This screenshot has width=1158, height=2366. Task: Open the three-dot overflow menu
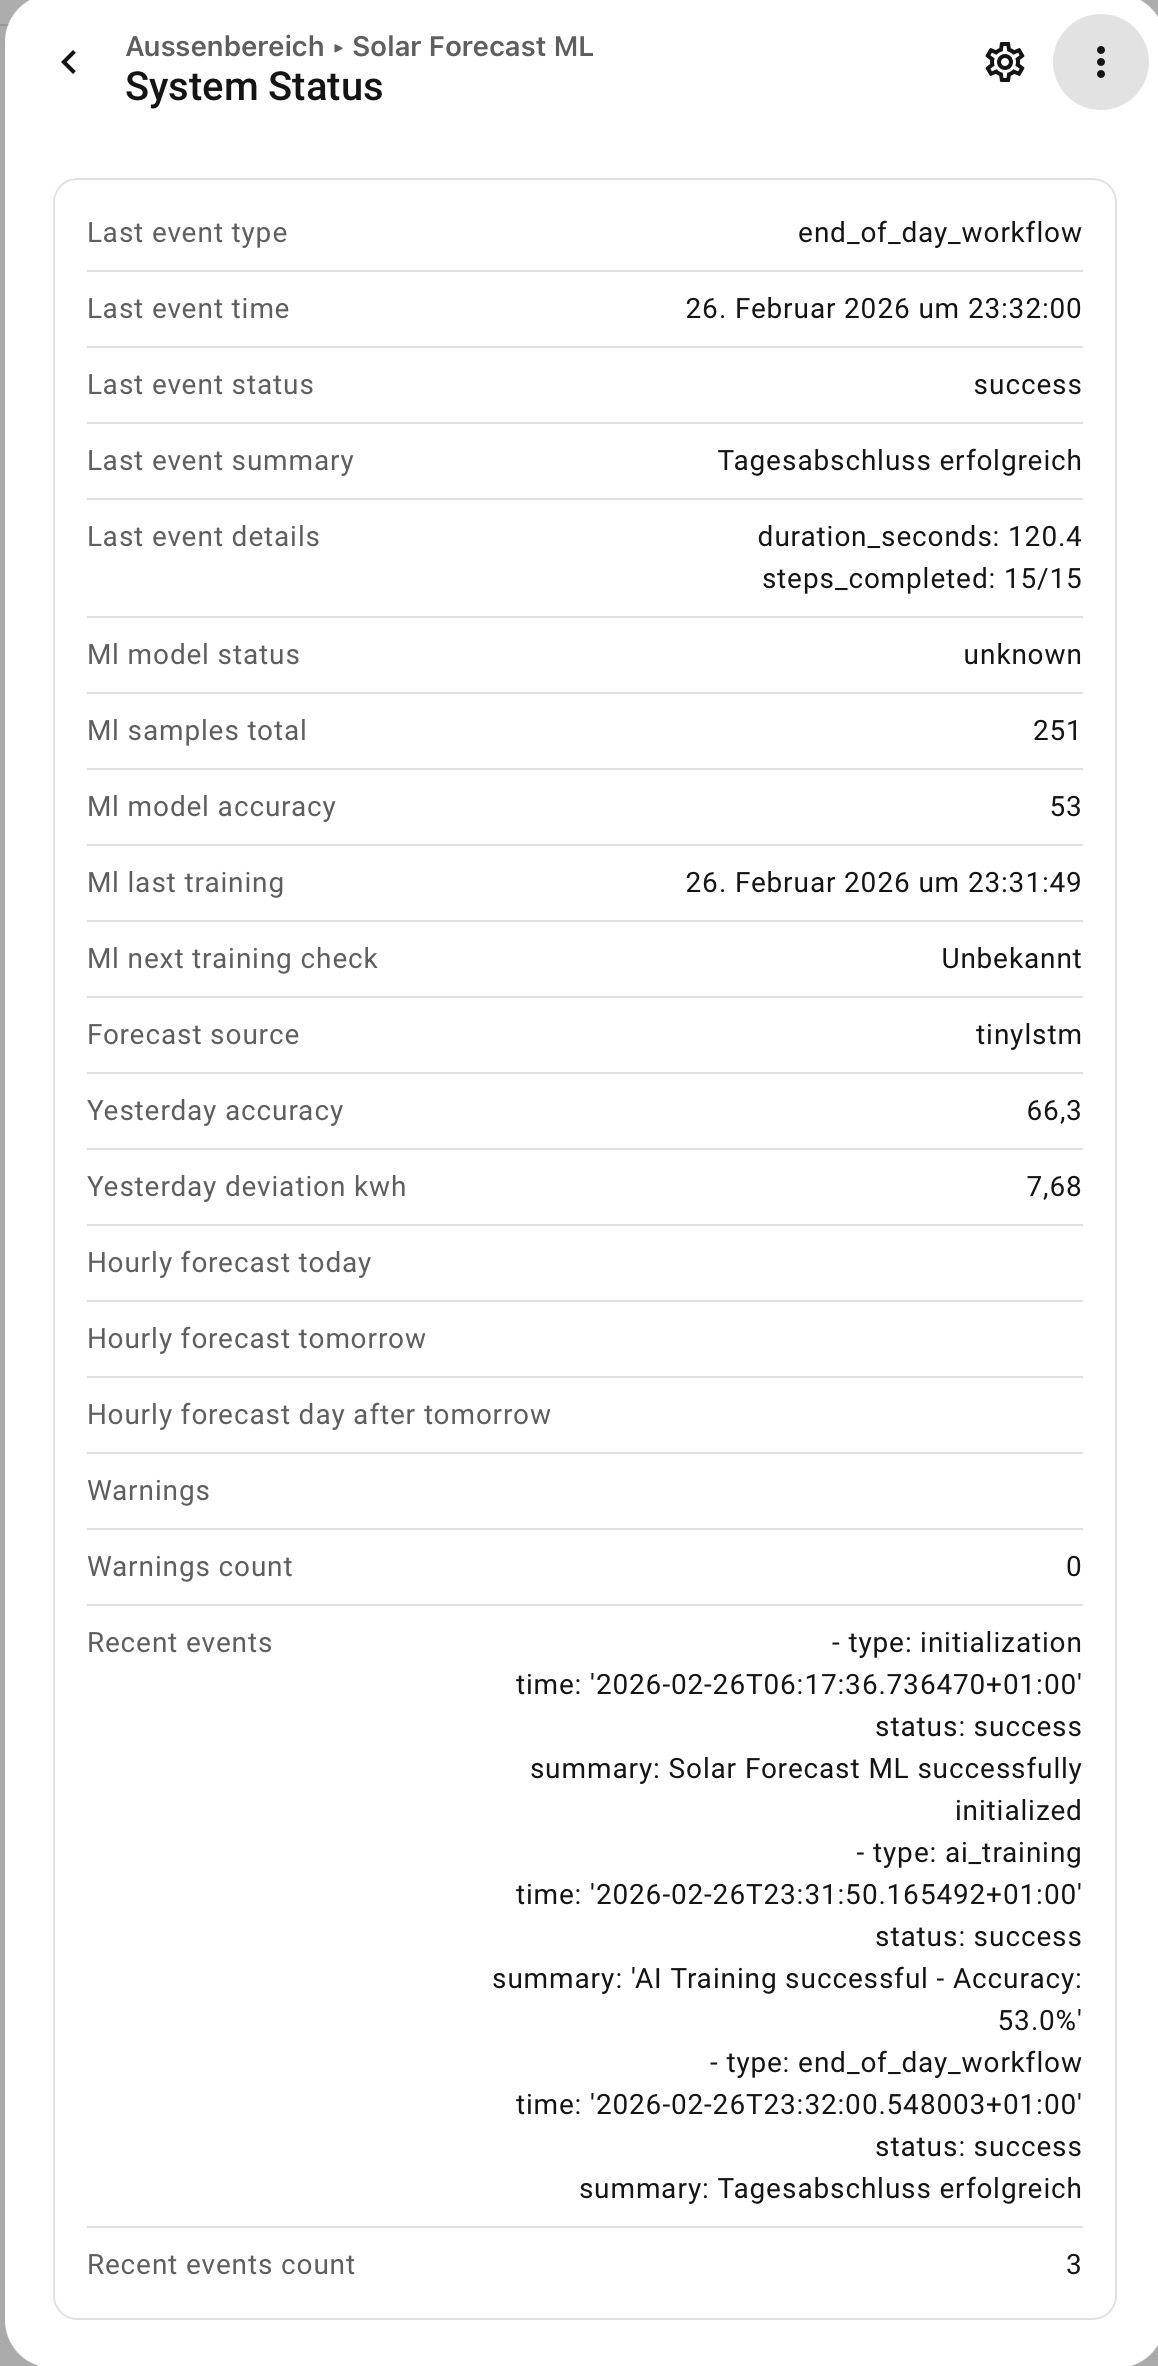point(1100,62)
